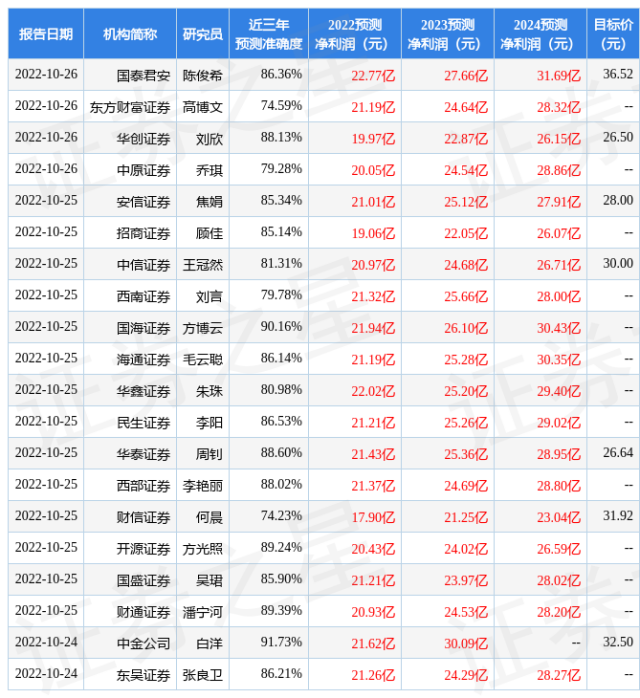The image size is (640, 698).
Task: Click target price 31.92
Action: click(x=618, y=515)
